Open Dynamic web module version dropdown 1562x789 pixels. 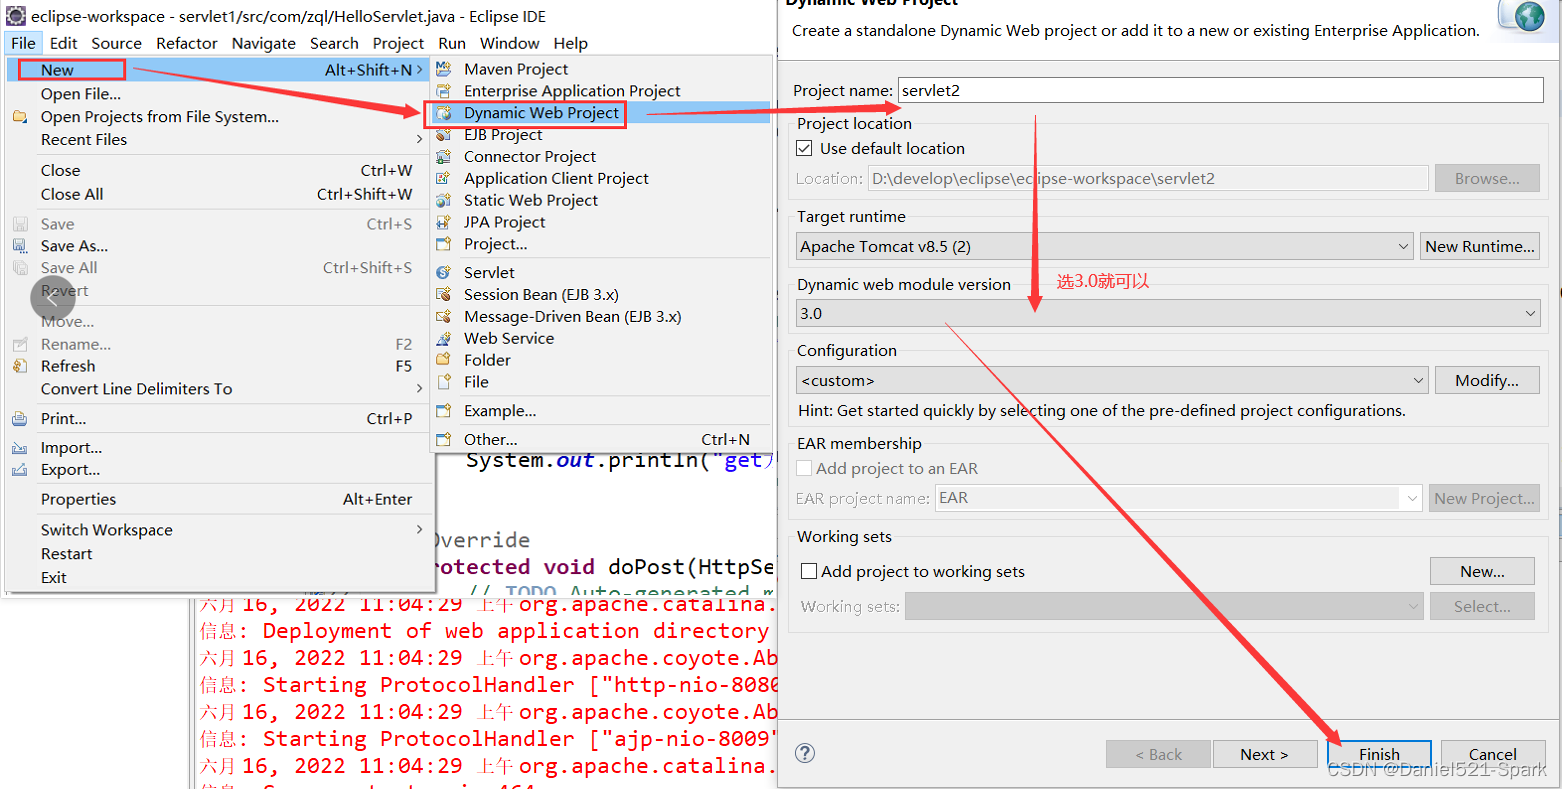click(x=1168, y=313)
